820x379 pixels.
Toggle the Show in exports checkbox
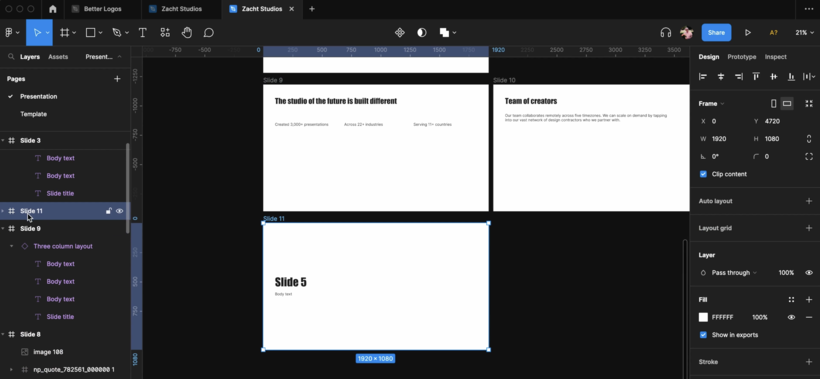tap(703, 335)
